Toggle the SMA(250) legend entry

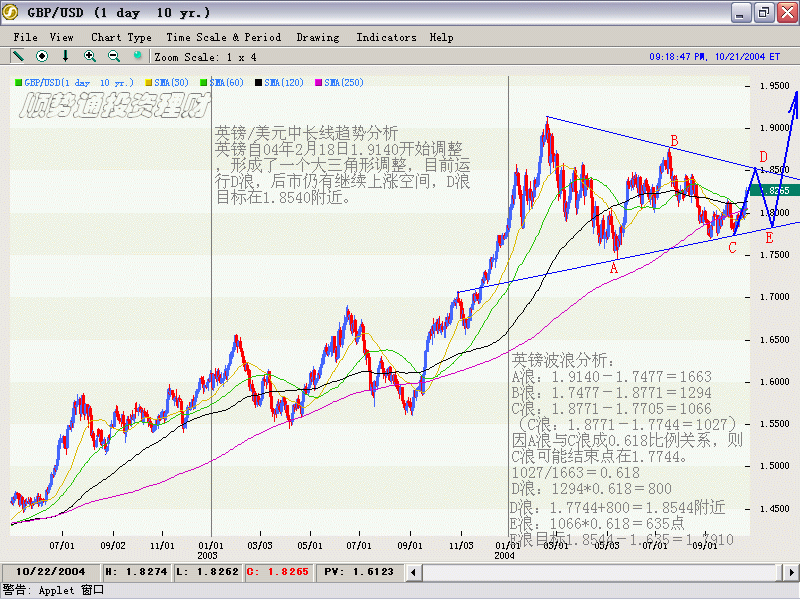tap(343, 82)
